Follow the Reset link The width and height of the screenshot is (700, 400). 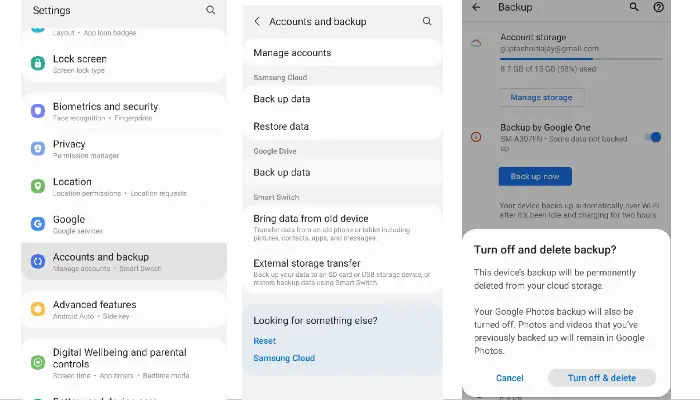pos(265,341)
